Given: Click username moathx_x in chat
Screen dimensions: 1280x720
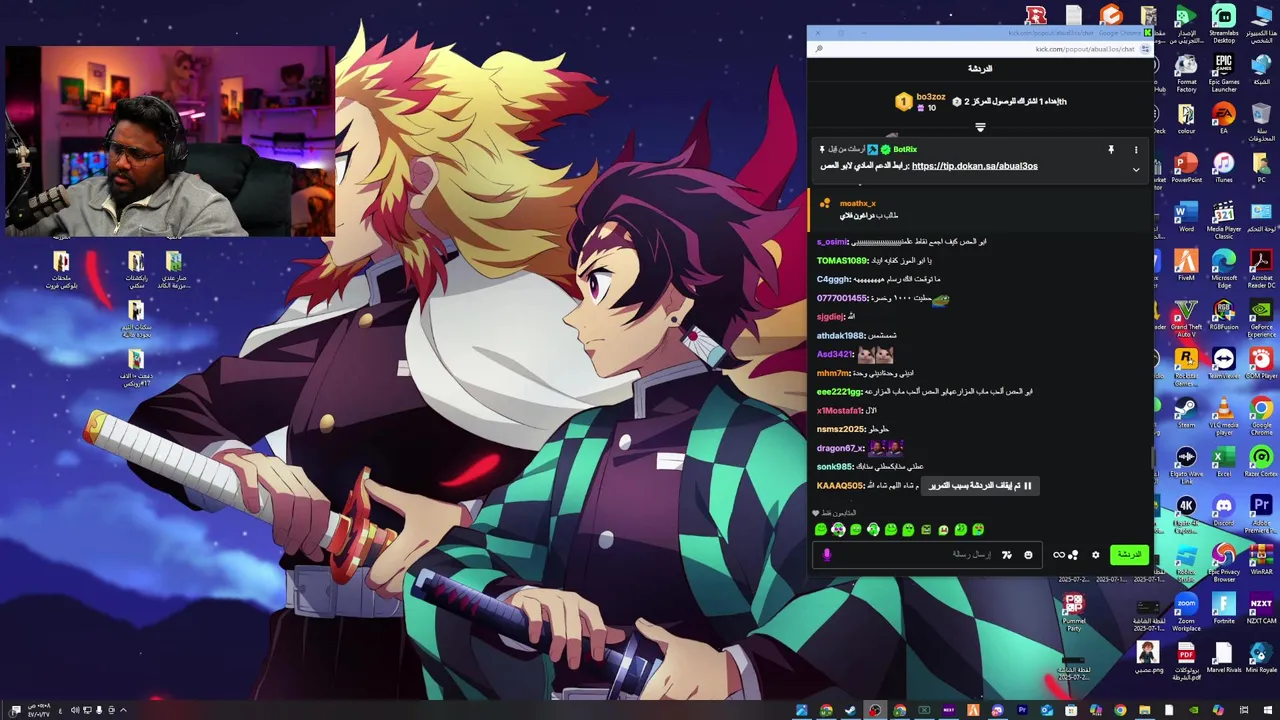Looking at the screenshot, I should coord(857,203).
